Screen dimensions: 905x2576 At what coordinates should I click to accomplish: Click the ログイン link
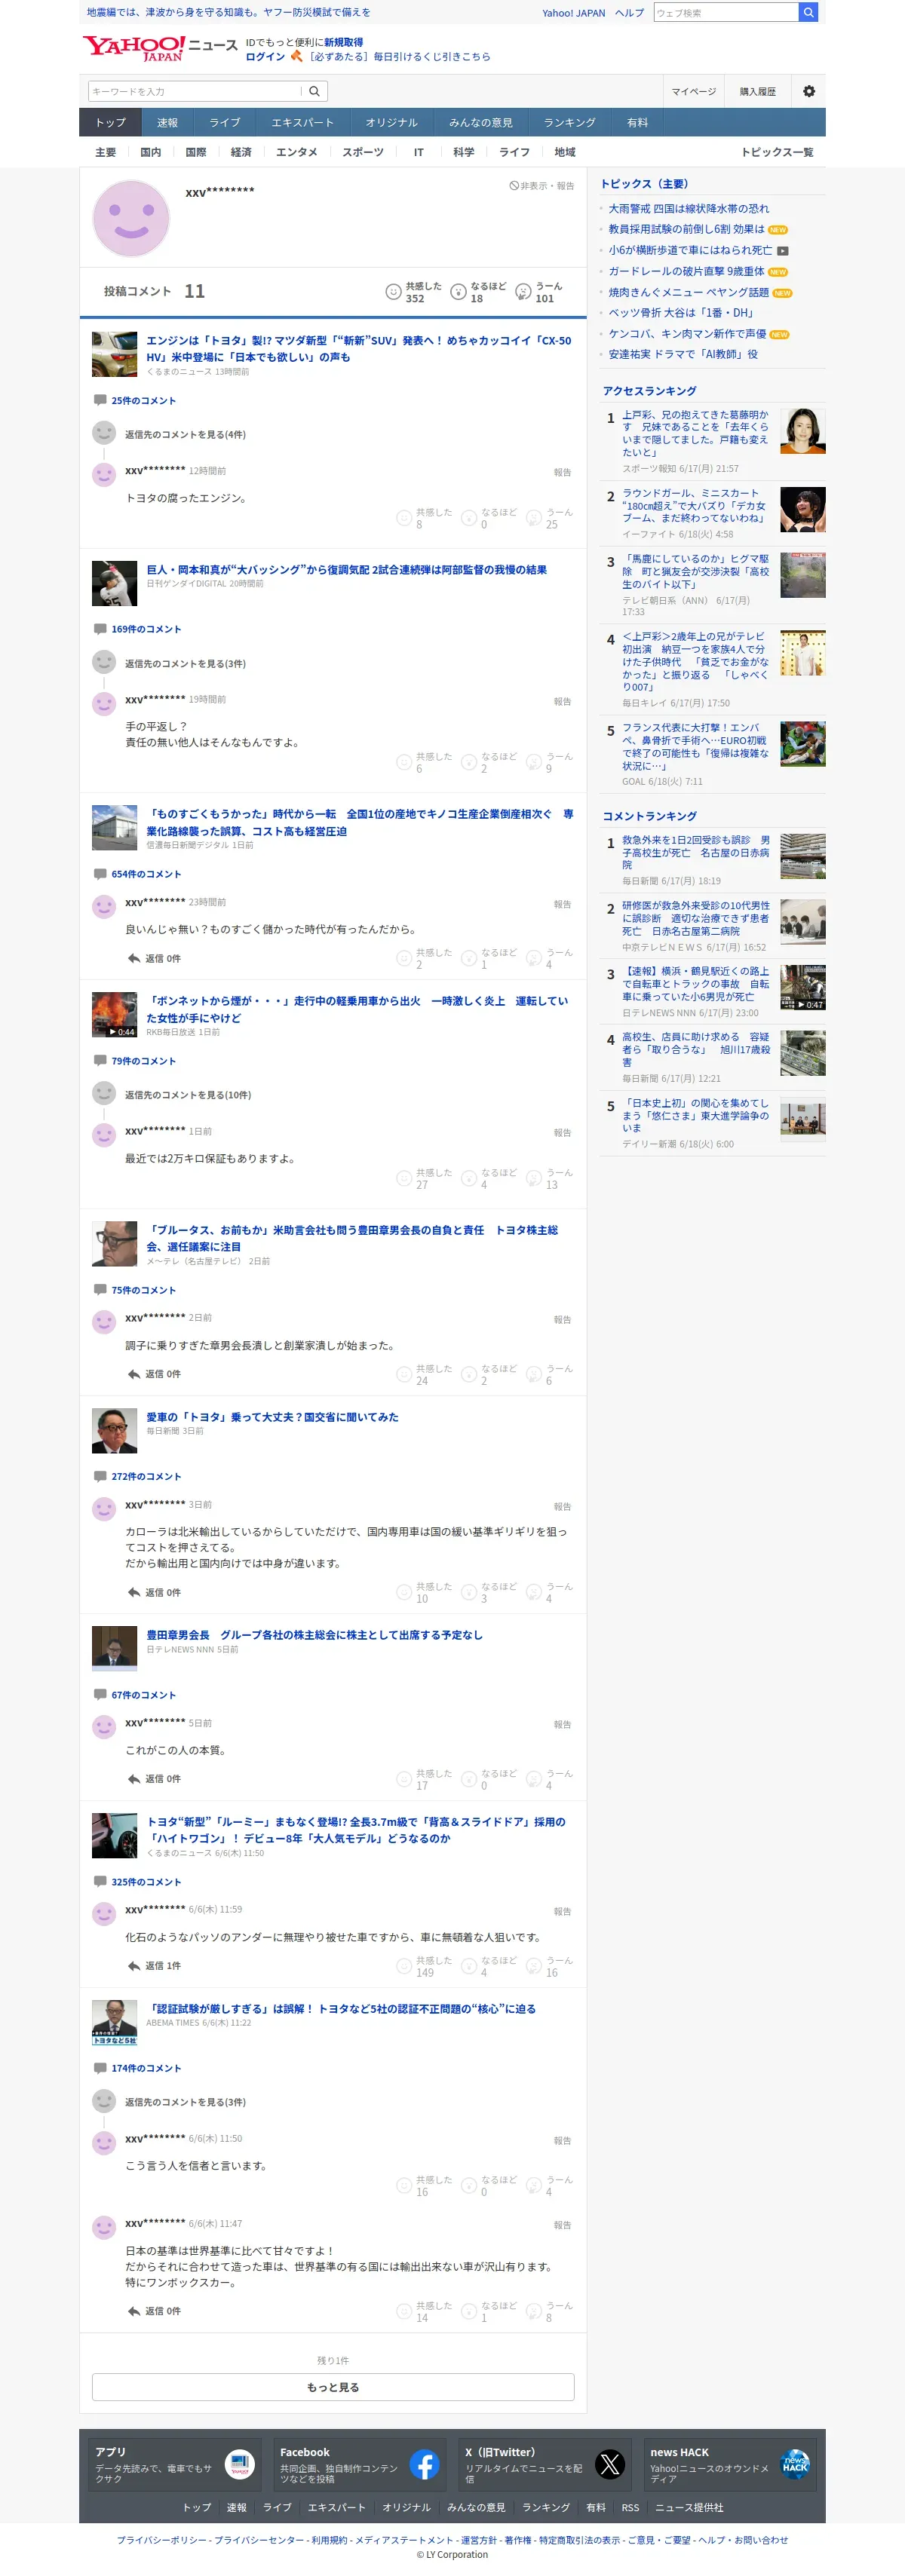pyautogui.click(x=265, y=57)
